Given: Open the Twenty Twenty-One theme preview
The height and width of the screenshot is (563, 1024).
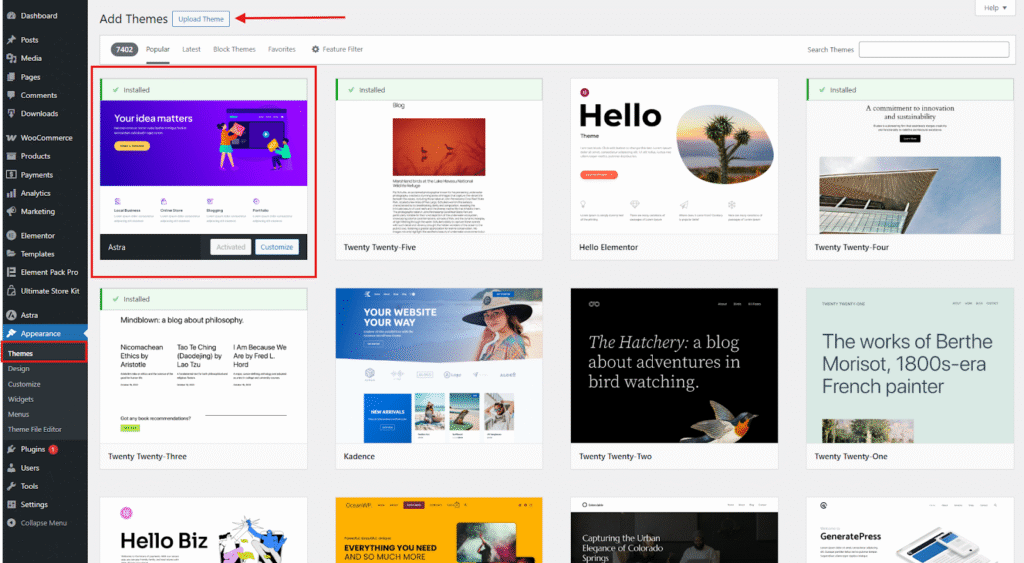Looking at the screenshot, I should [910, 366].
